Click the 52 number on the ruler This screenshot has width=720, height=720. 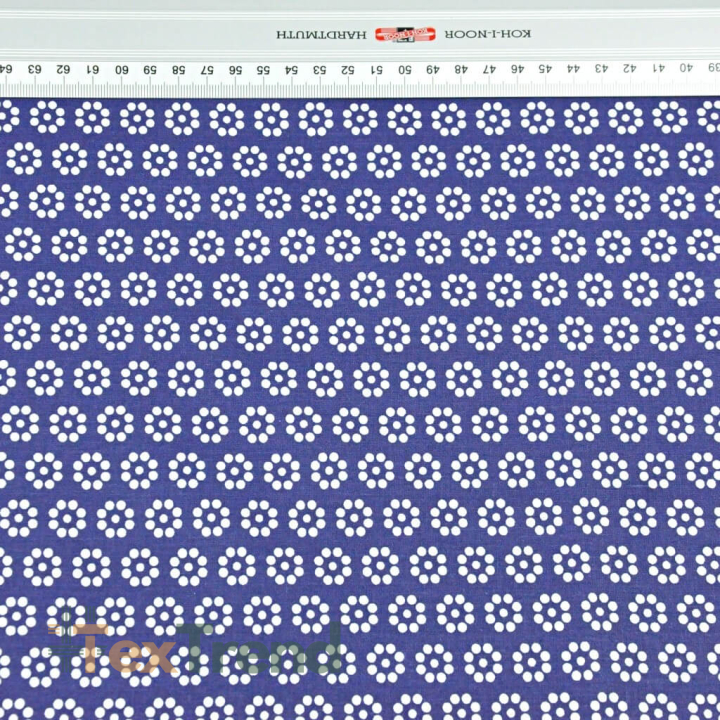pos(348,70)
